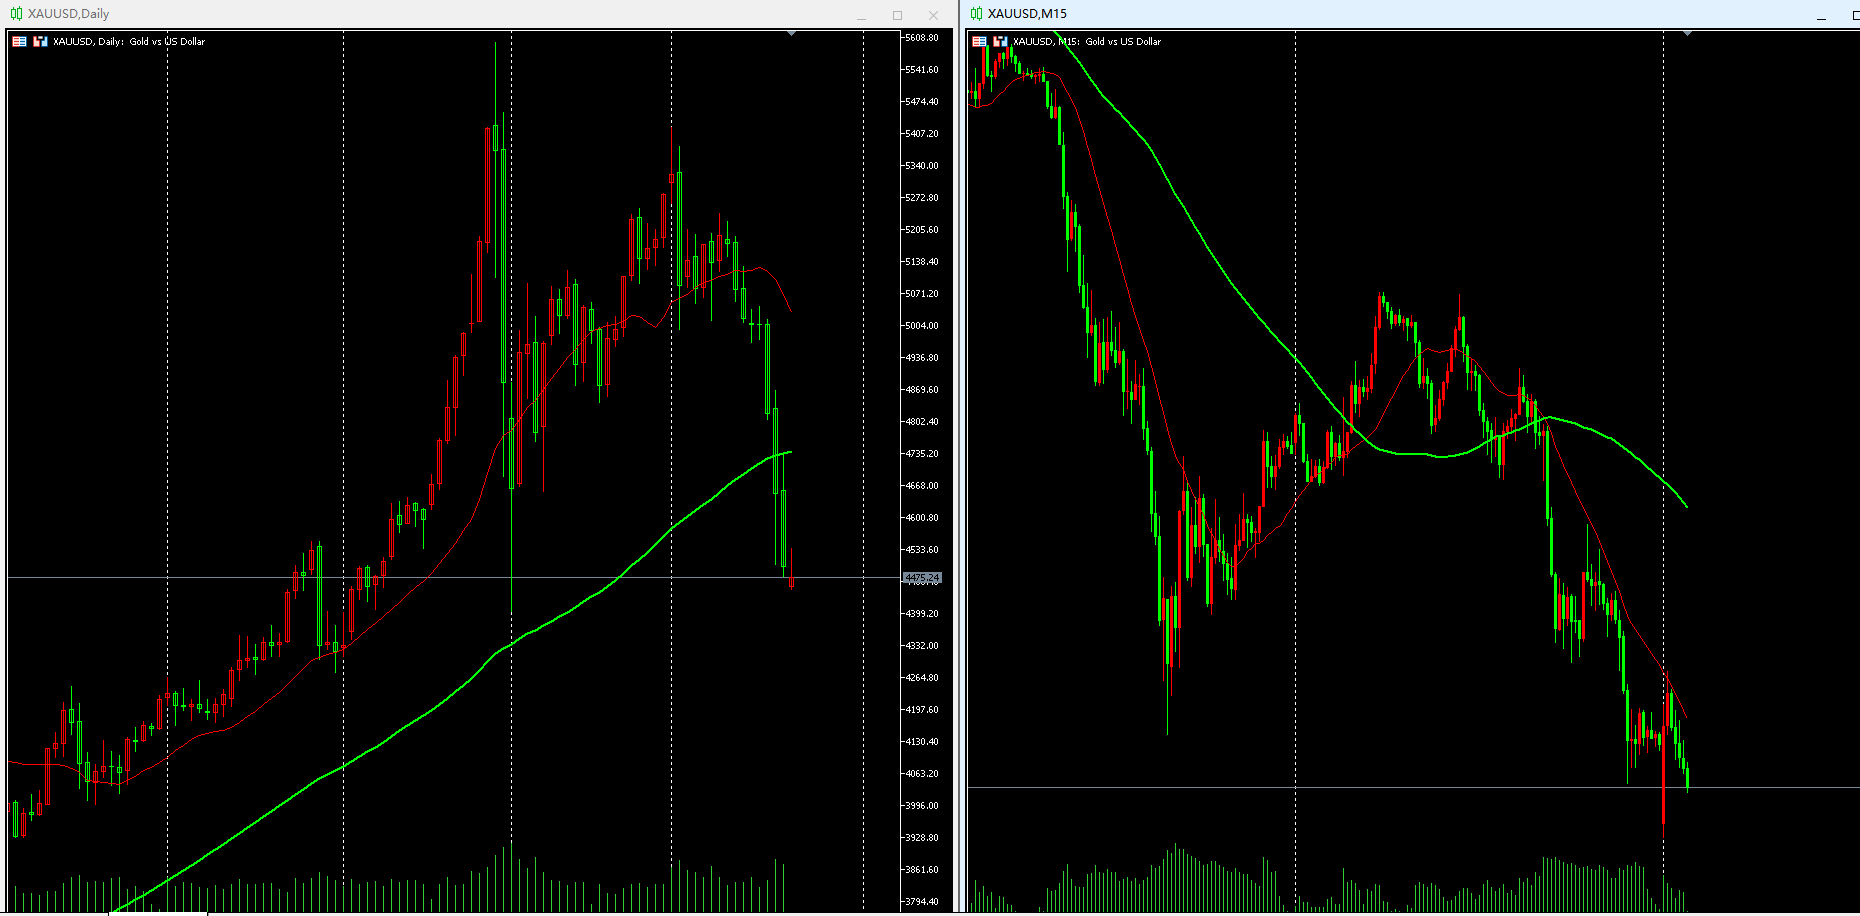The height and width of the screenshot is (916, 1860).
Task: Click the XAUUSD,Daily window candlestick icon
Action: pos(16,14)
